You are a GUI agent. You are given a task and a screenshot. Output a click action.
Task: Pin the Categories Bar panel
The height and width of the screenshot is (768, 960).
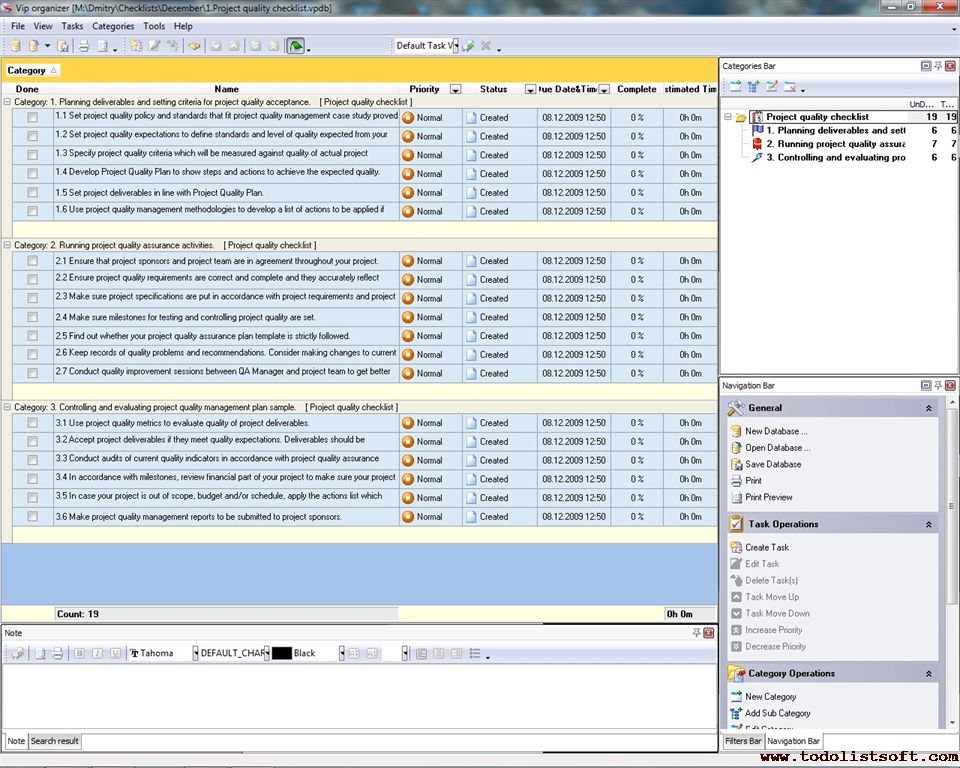click(938, 66)
